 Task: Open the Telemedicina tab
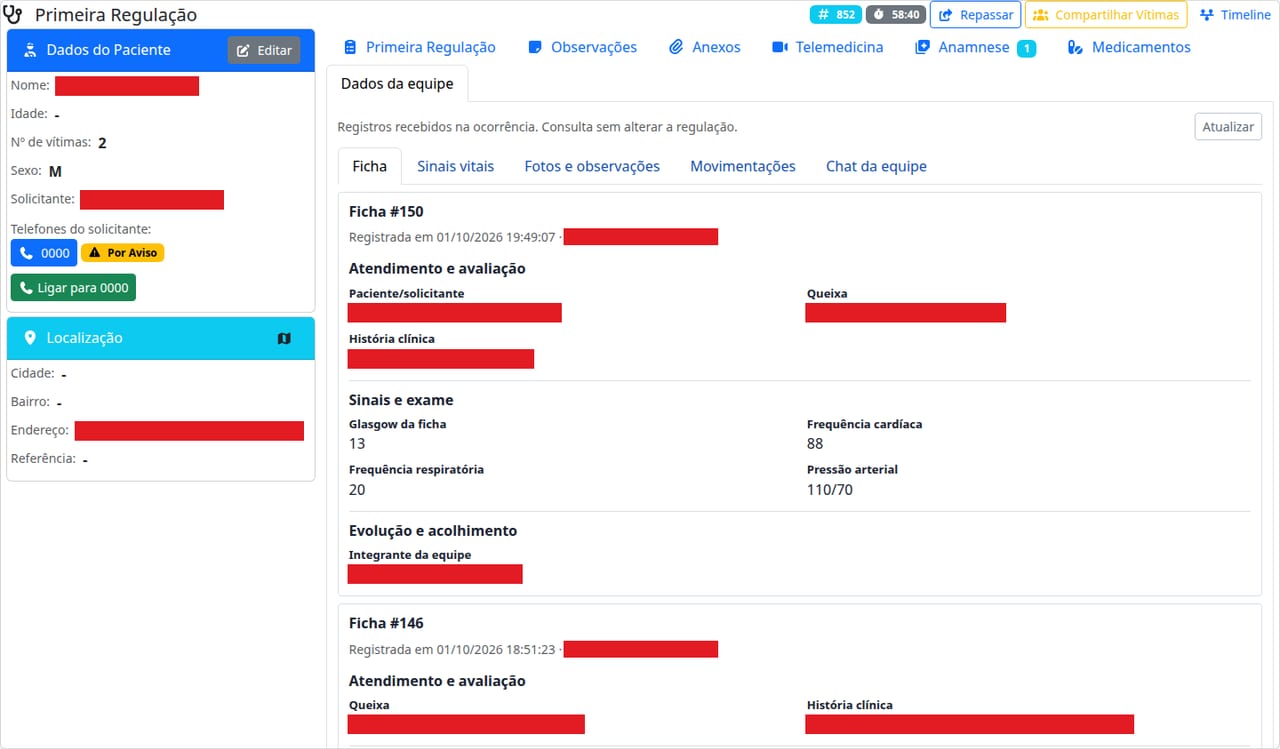[x=828, y=47]
